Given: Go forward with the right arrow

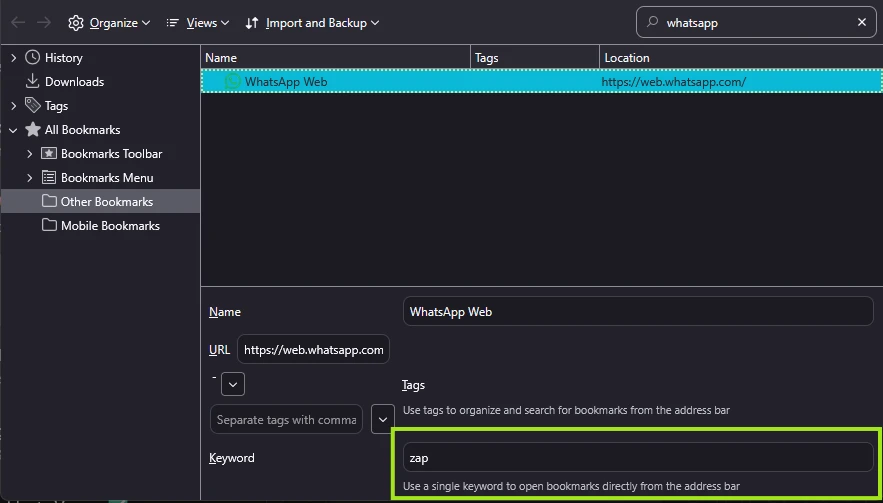Looking at the screenshot, I should coord(44,23).
